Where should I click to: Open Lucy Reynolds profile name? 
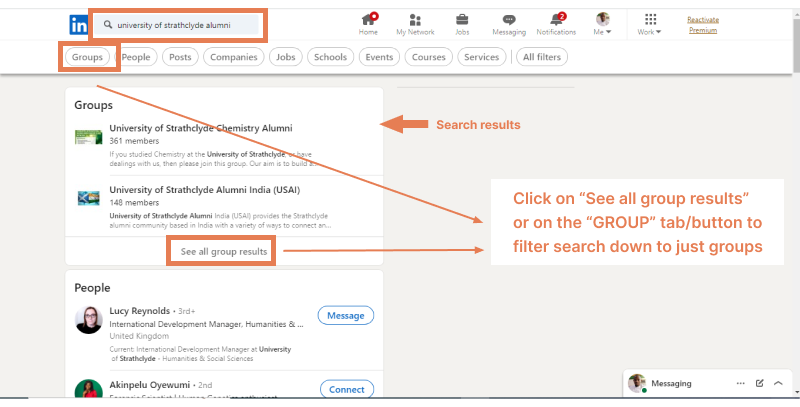coord(140,311)
